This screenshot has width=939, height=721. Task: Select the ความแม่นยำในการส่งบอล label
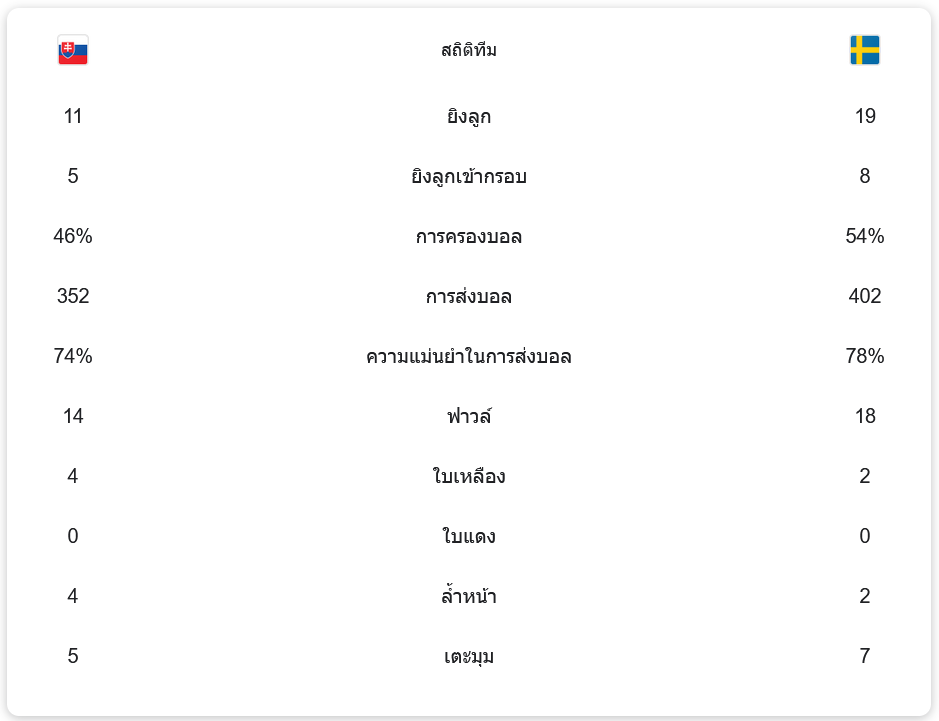(x=468, y=357)
